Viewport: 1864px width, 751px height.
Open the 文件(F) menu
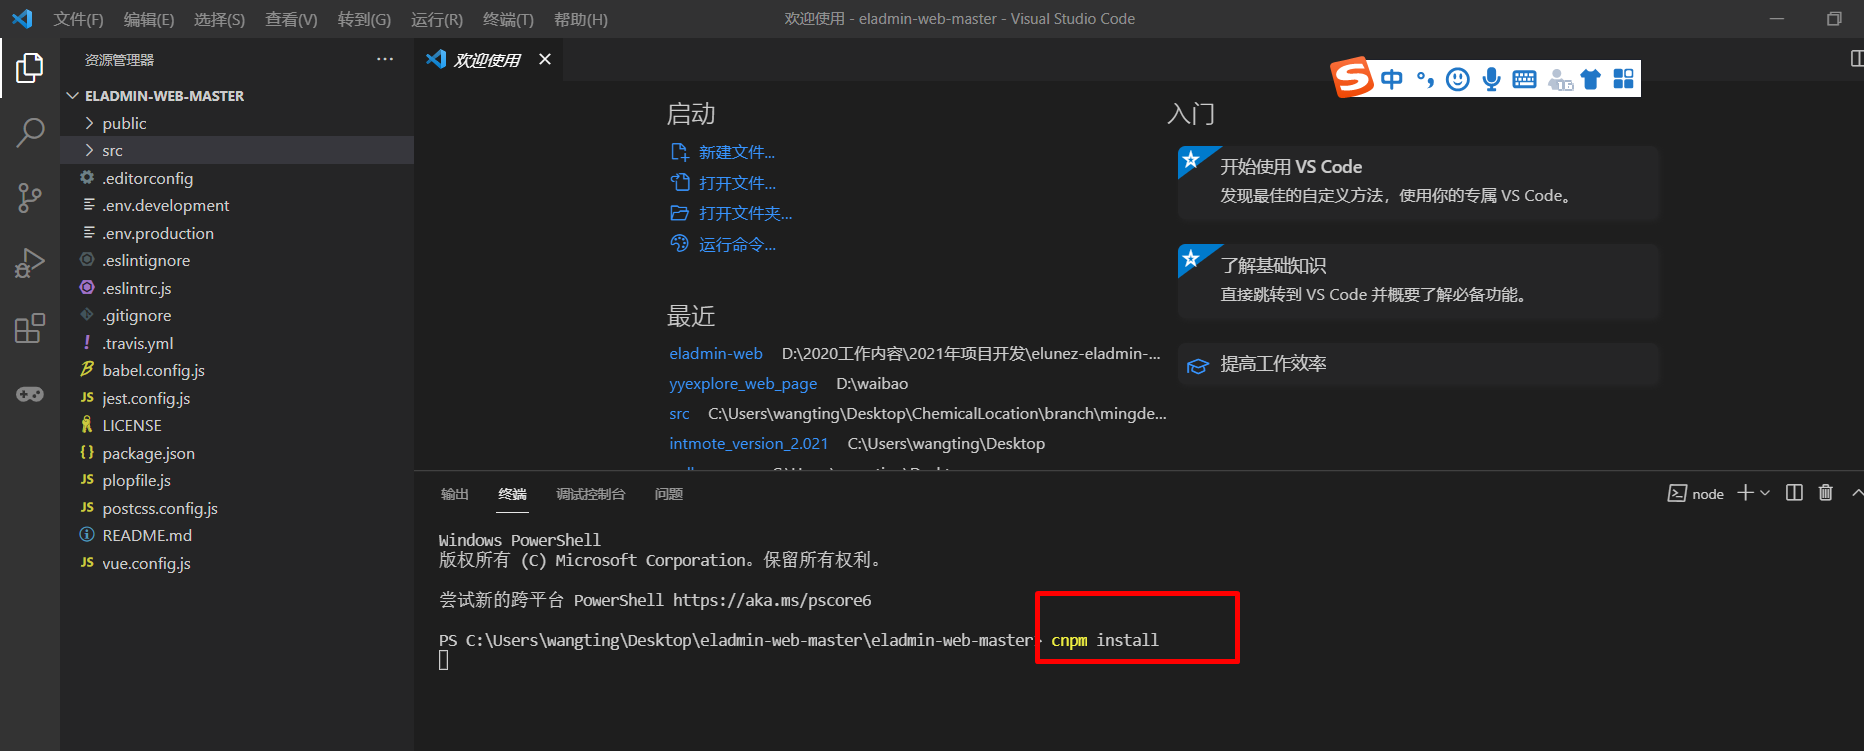(78, 19)
